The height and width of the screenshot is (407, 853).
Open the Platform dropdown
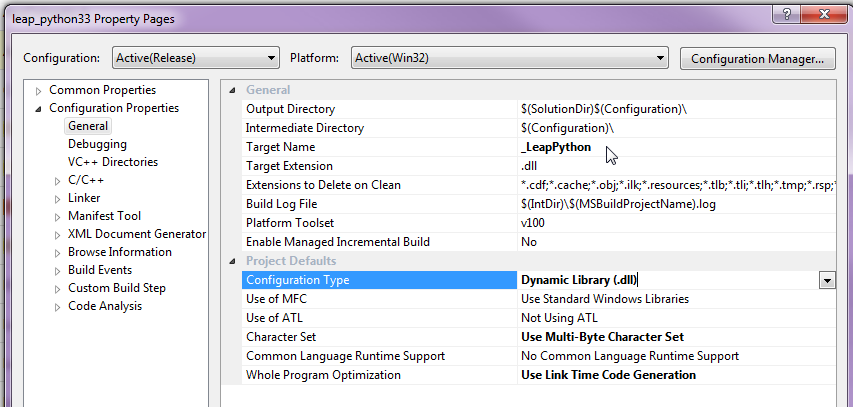(509, 58)
